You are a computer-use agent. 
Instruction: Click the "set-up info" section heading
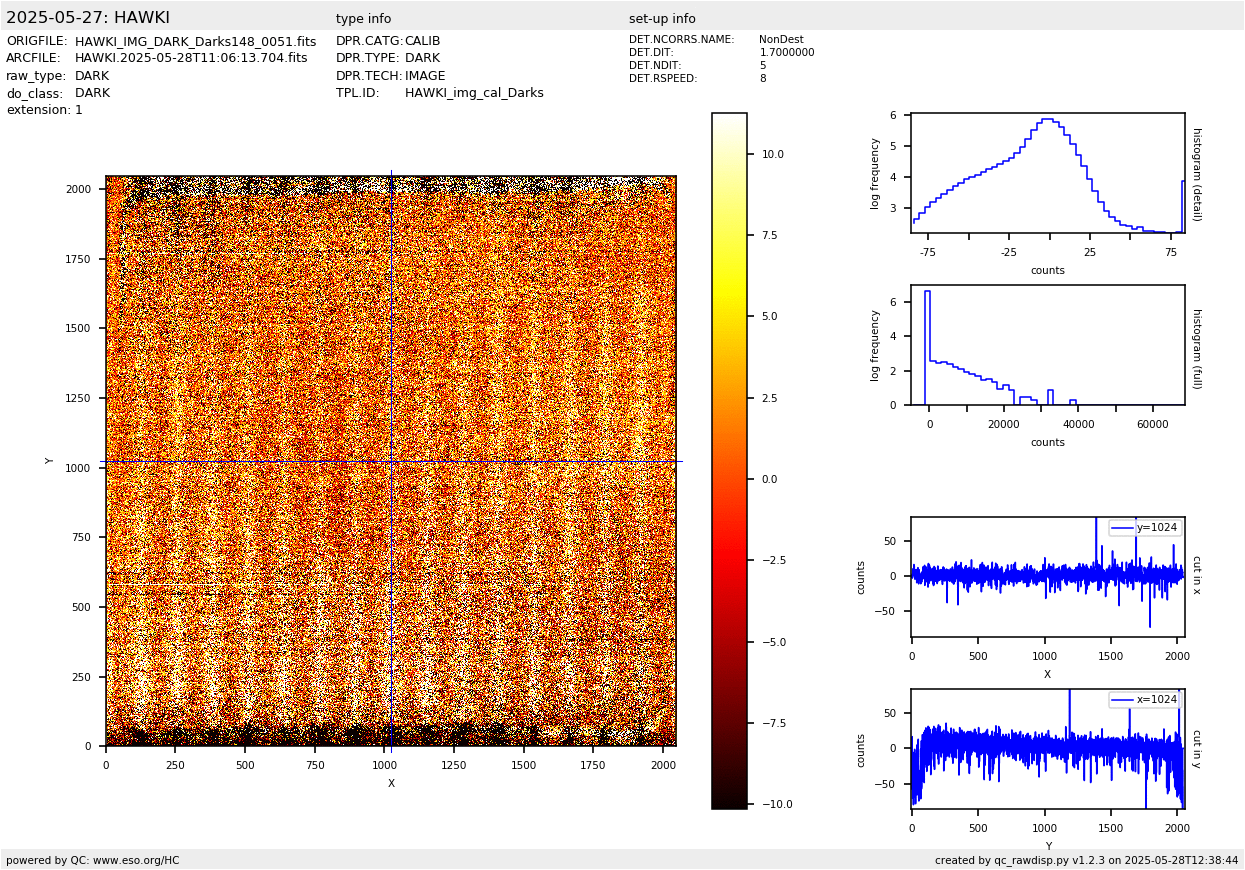click(x=662, y=19)
